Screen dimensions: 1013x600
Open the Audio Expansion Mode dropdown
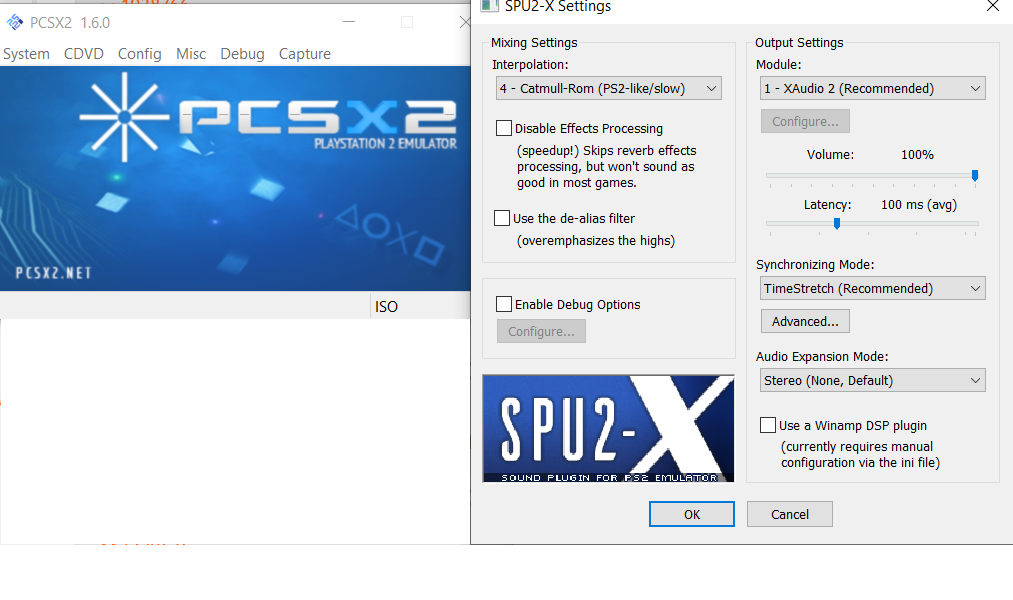tap(873, 380)
